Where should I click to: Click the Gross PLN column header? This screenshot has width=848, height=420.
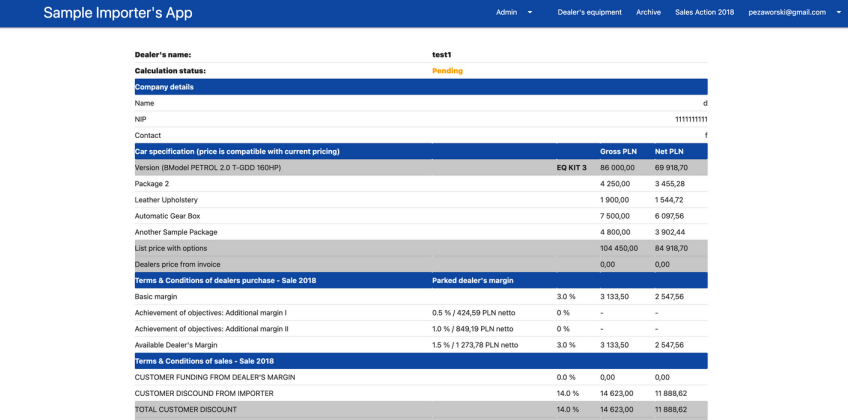click(x=617, y=152)
